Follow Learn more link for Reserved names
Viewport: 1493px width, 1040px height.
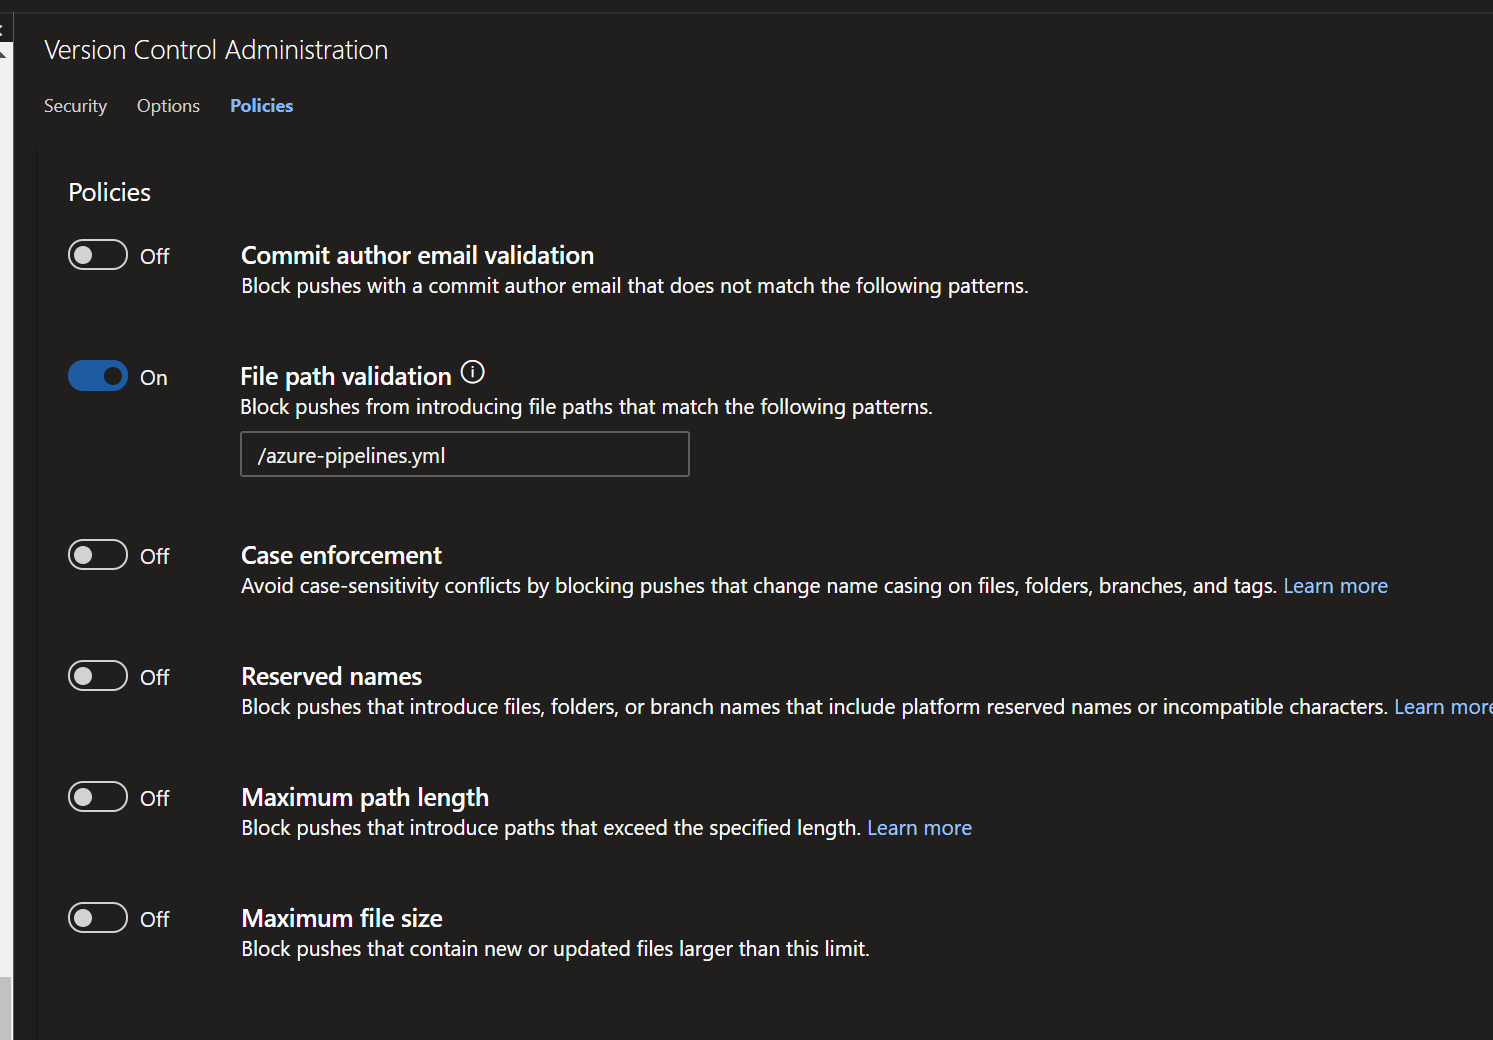click(x=1443, y=707)
